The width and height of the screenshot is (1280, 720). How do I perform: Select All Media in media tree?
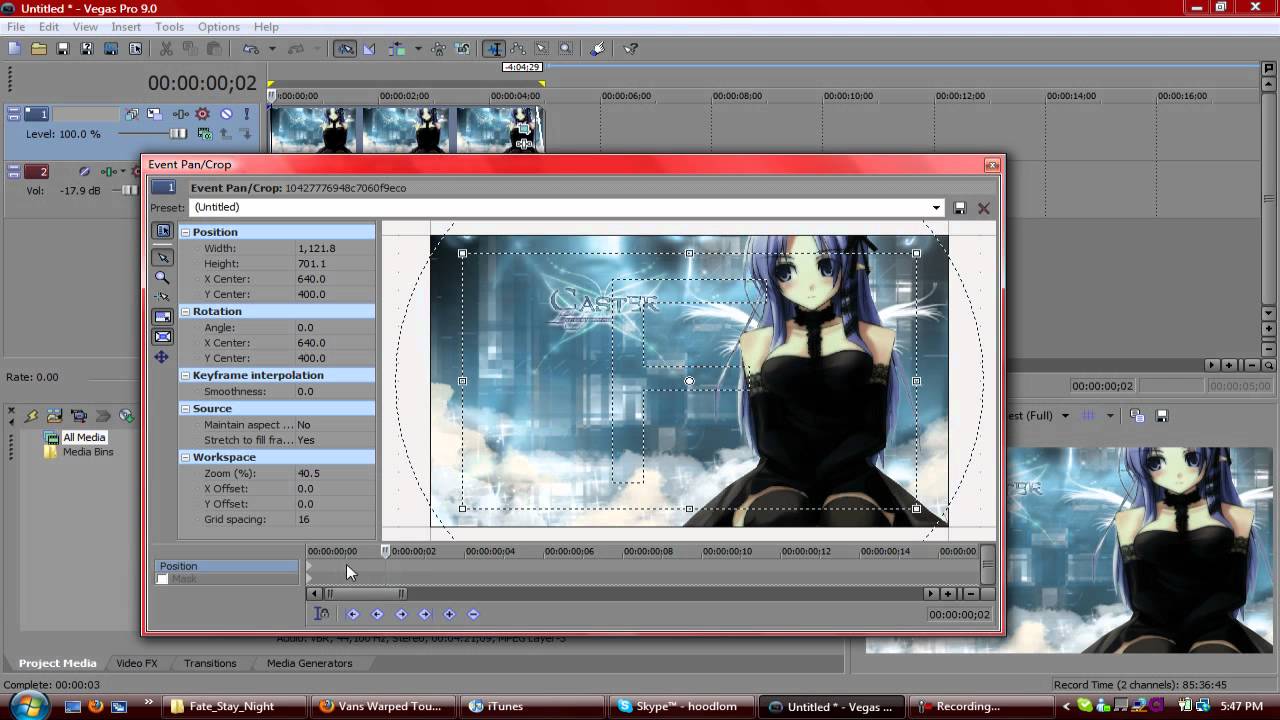tap(84, 437)
